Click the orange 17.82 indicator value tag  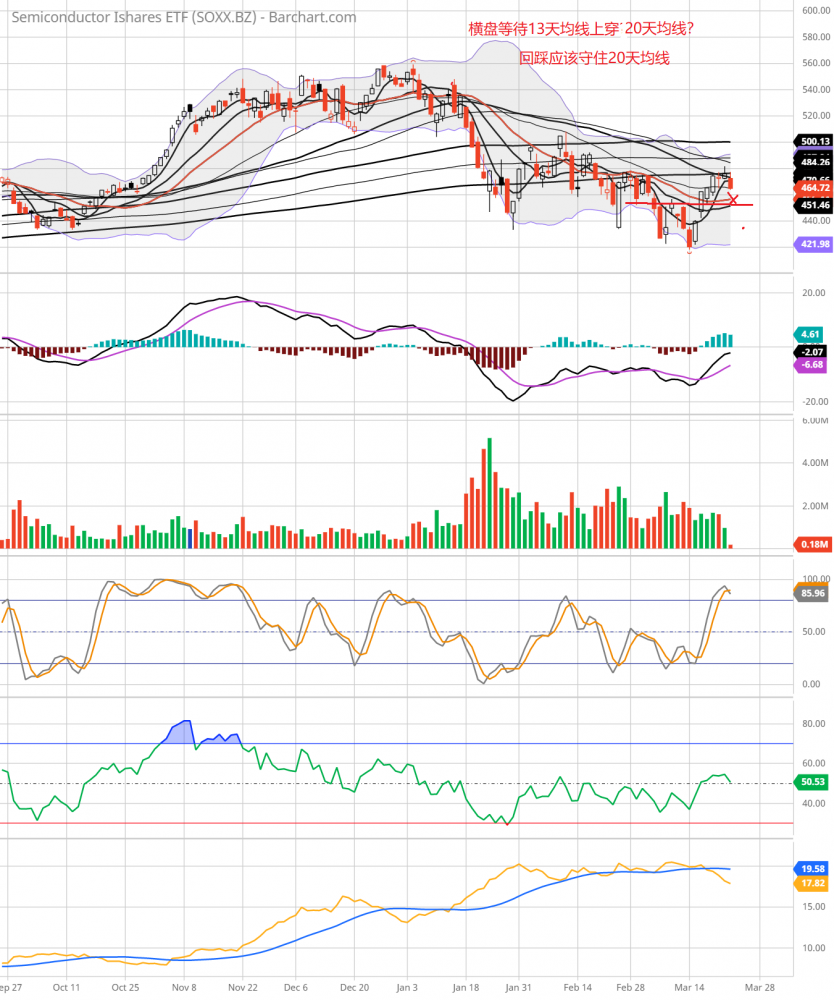811,883
